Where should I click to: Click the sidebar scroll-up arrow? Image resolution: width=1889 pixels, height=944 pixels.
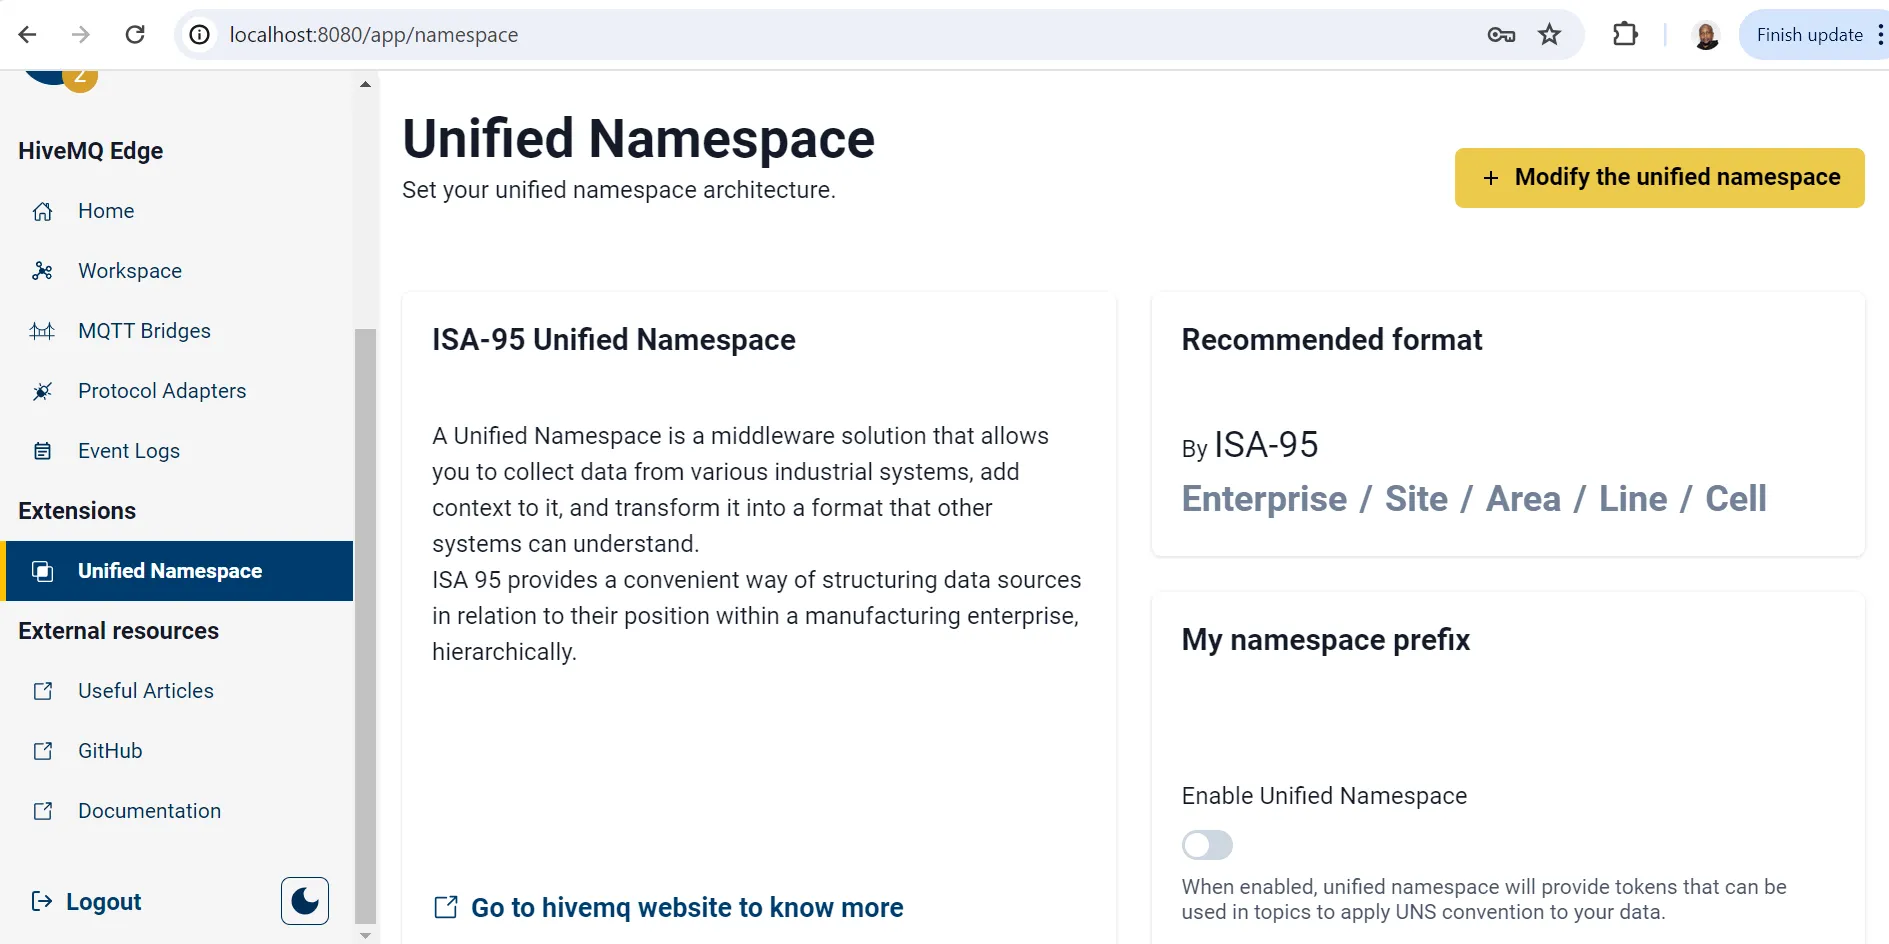[x=366, y=84]
